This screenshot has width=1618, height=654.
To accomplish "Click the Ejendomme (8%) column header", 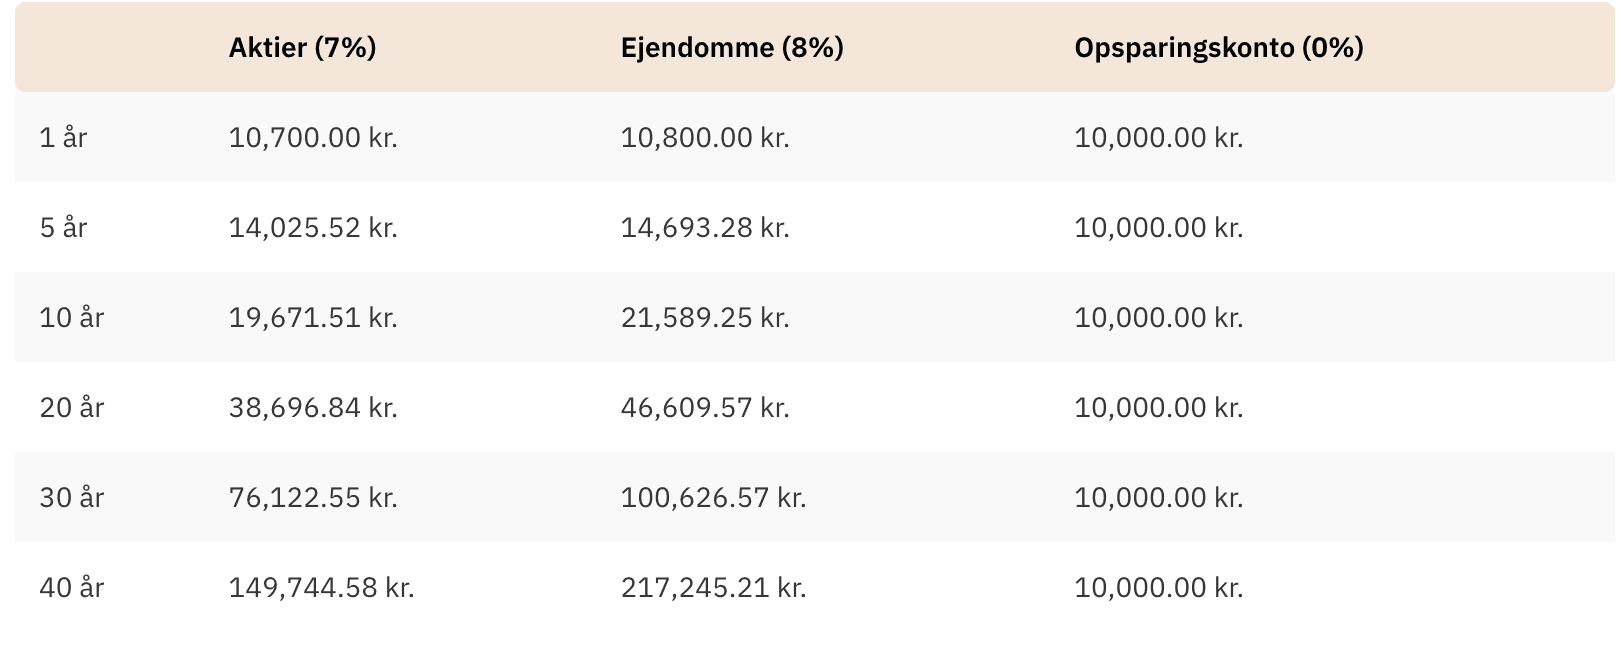I will 732,48.
